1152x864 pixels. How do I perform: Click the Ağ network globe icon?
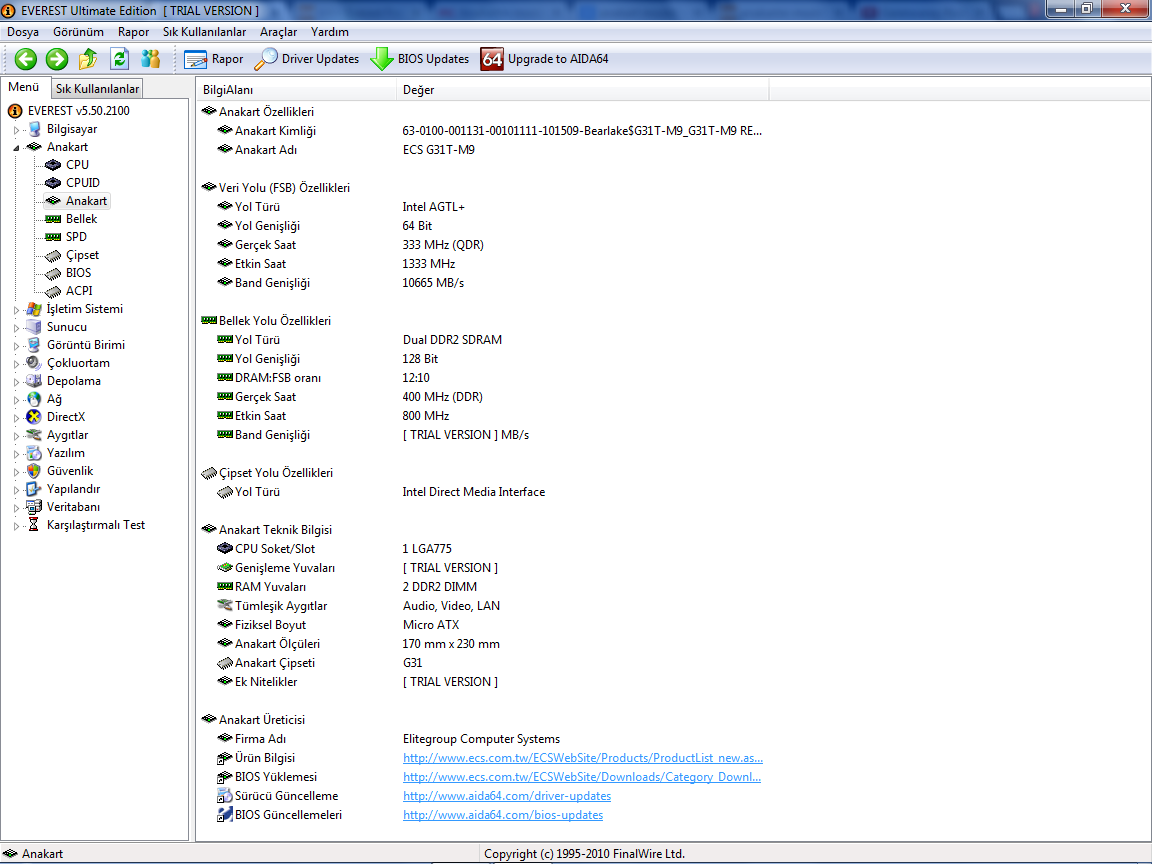coord(34,399)
